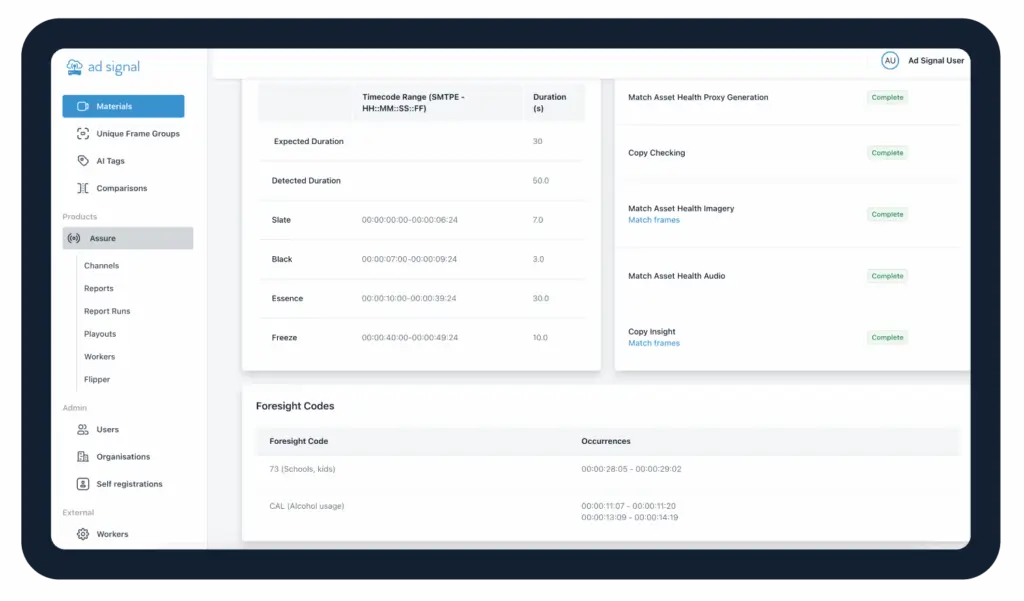Viewport: 1024px width, 601px height.
Task: Click the Materials video icon
Action: tap(83, 106)
